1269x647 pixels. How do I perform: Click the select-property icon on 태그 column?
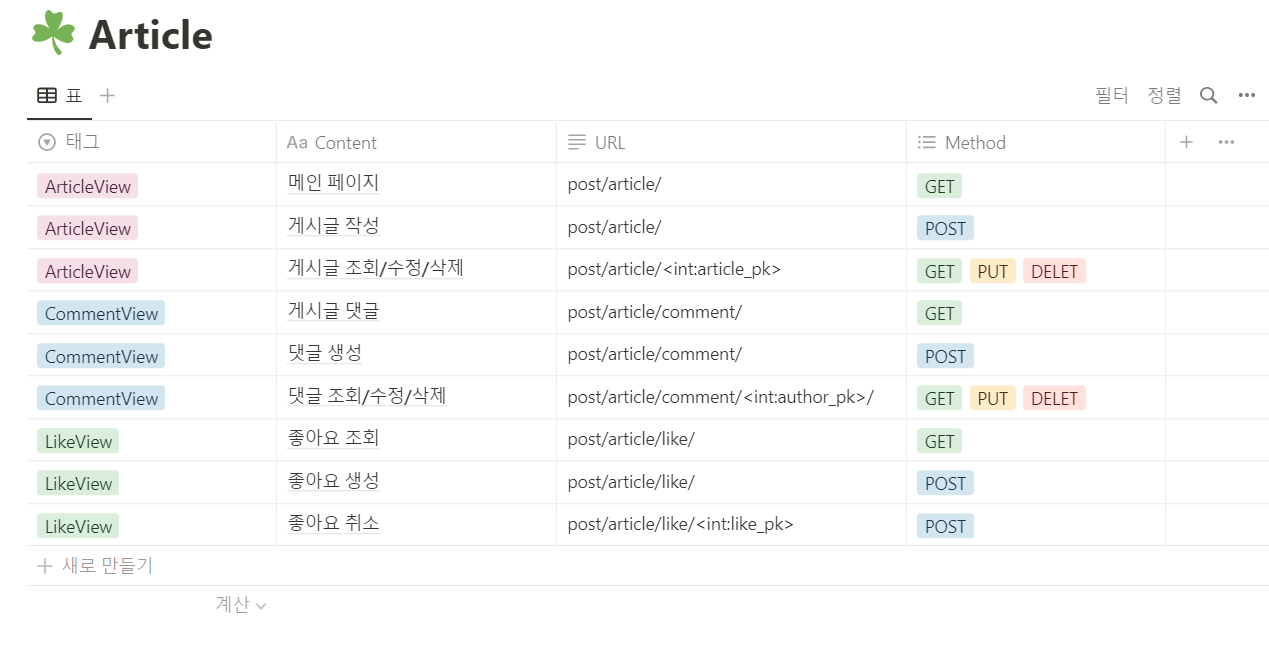[44, 141]
